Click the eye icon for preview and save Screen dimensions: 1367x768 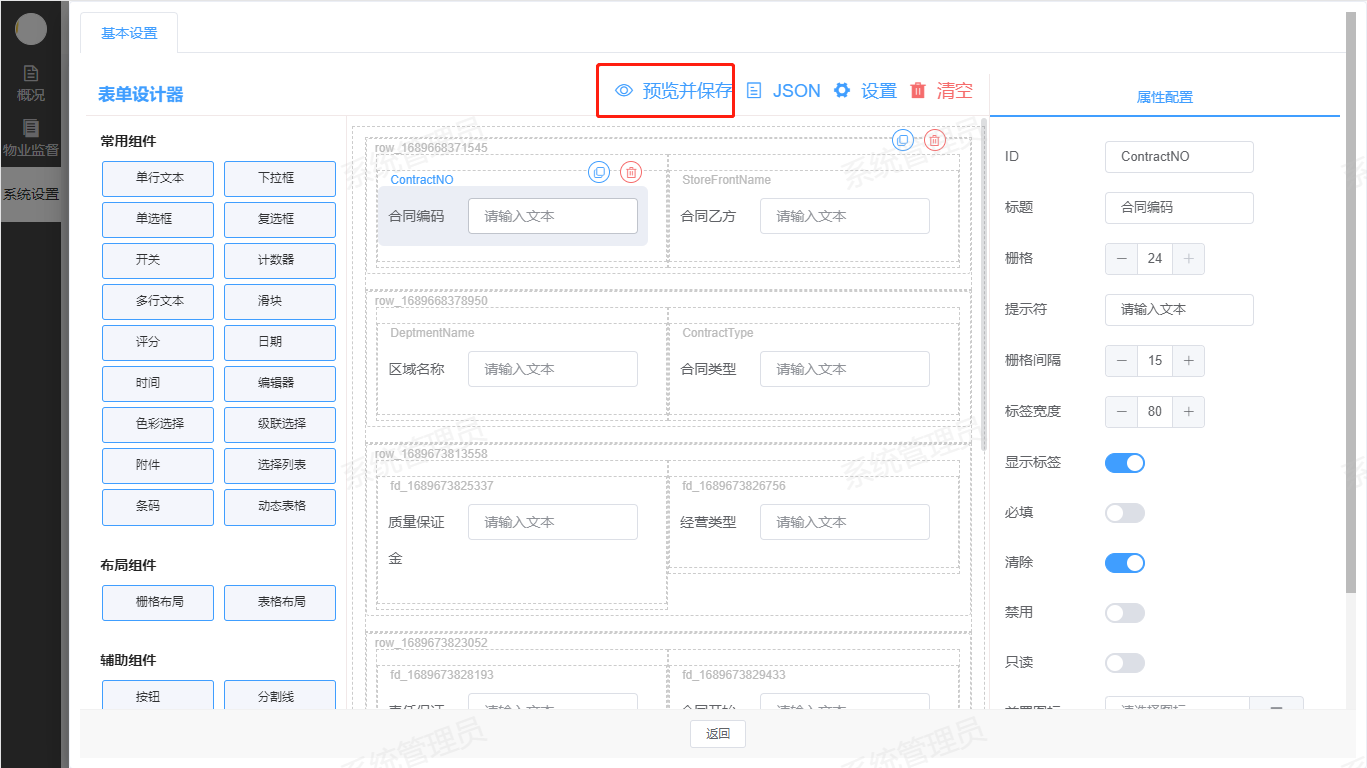(x=624, y=91)
